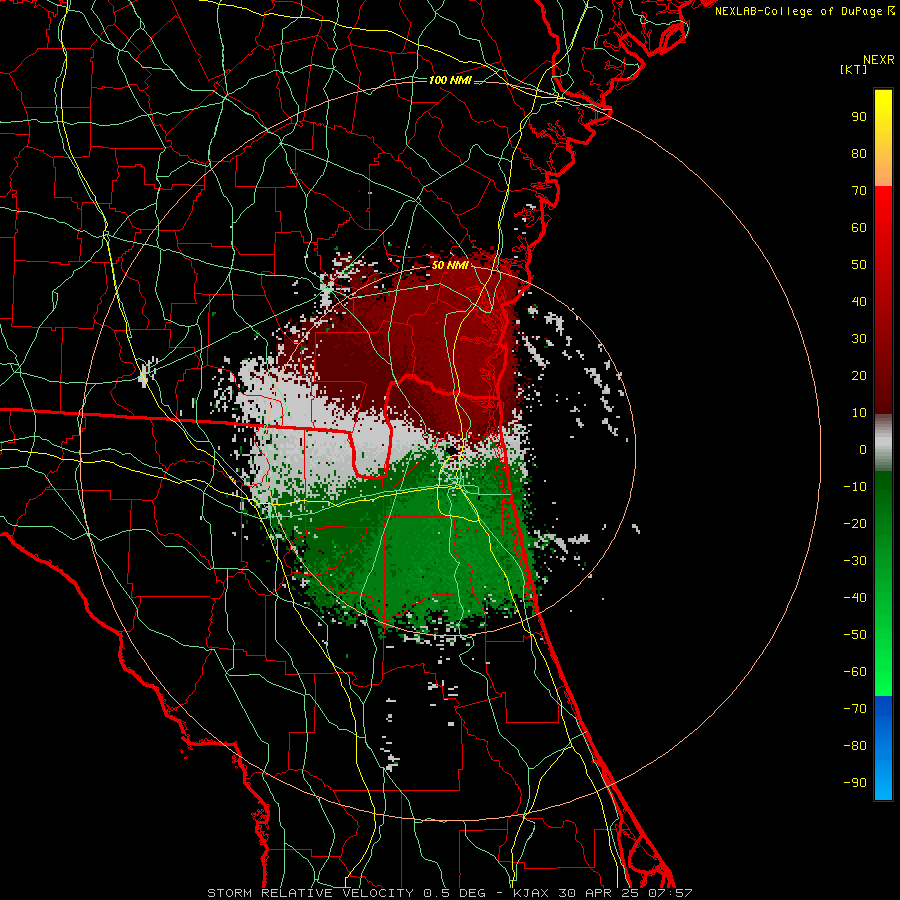Image resolution: width=900 pixels, height=900 pixels.
Task: Click the 80 value on the velocity scale
Action: coord(859,153)
